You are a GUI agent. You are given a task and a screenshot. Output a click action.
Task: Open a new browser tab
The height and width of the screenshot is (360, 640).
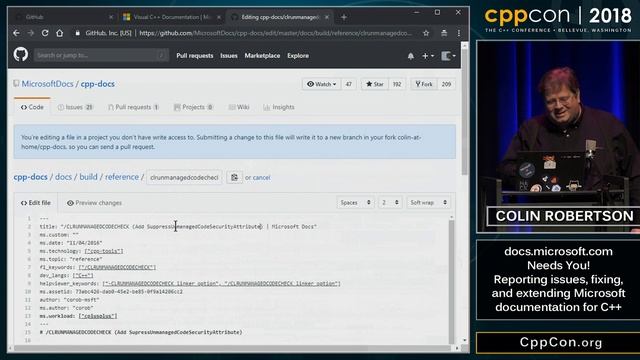[x=344, y=17]
